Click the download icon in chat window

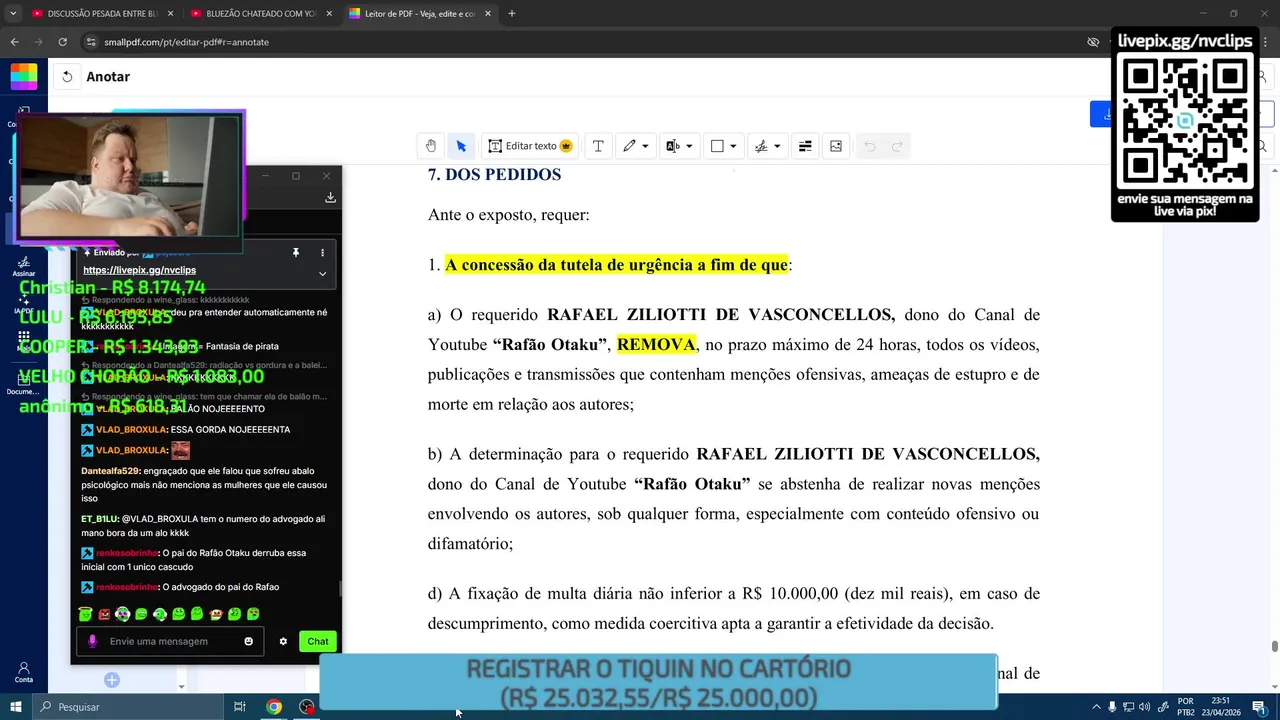point(330,198)
